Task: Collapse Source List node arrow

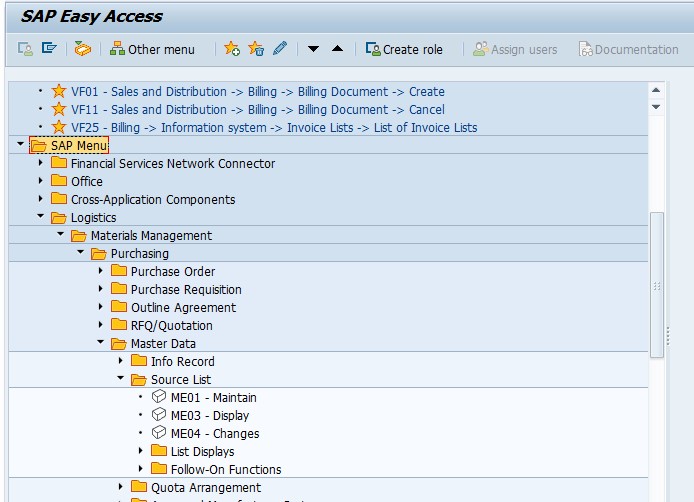Action: pos(120,378)
